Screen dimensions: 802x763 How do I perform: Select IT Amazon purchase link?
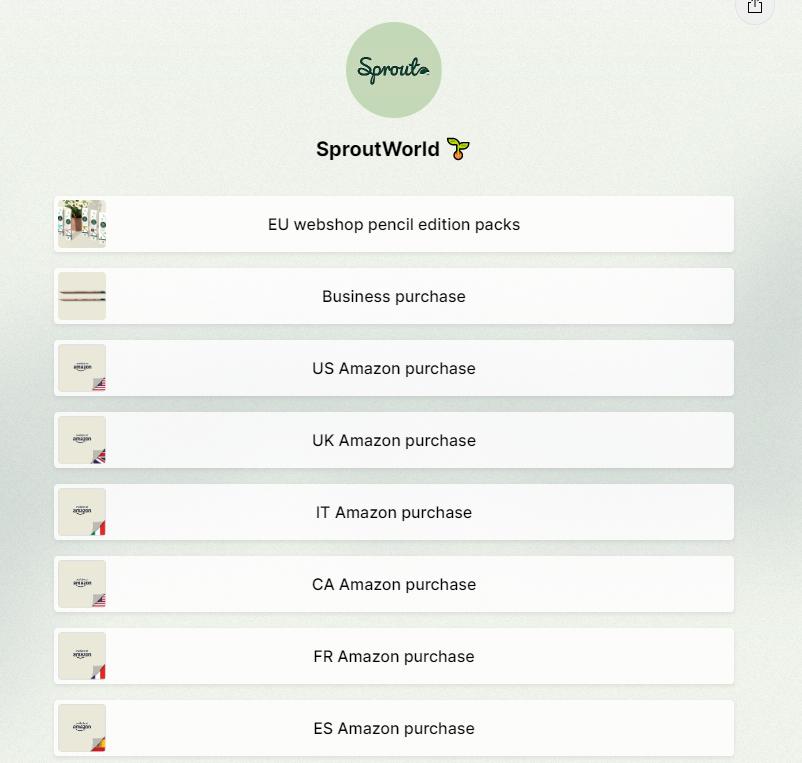click(394, 512)
